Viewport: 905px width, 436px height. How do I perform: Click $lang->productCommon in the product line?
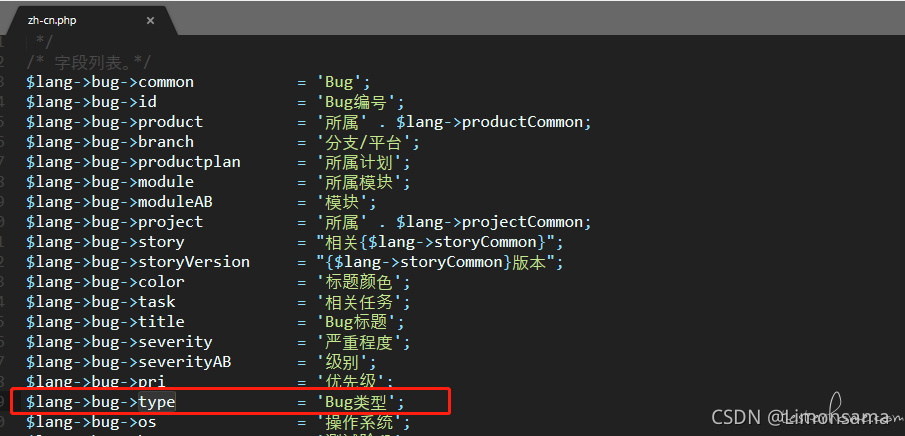tap(489, 122)
